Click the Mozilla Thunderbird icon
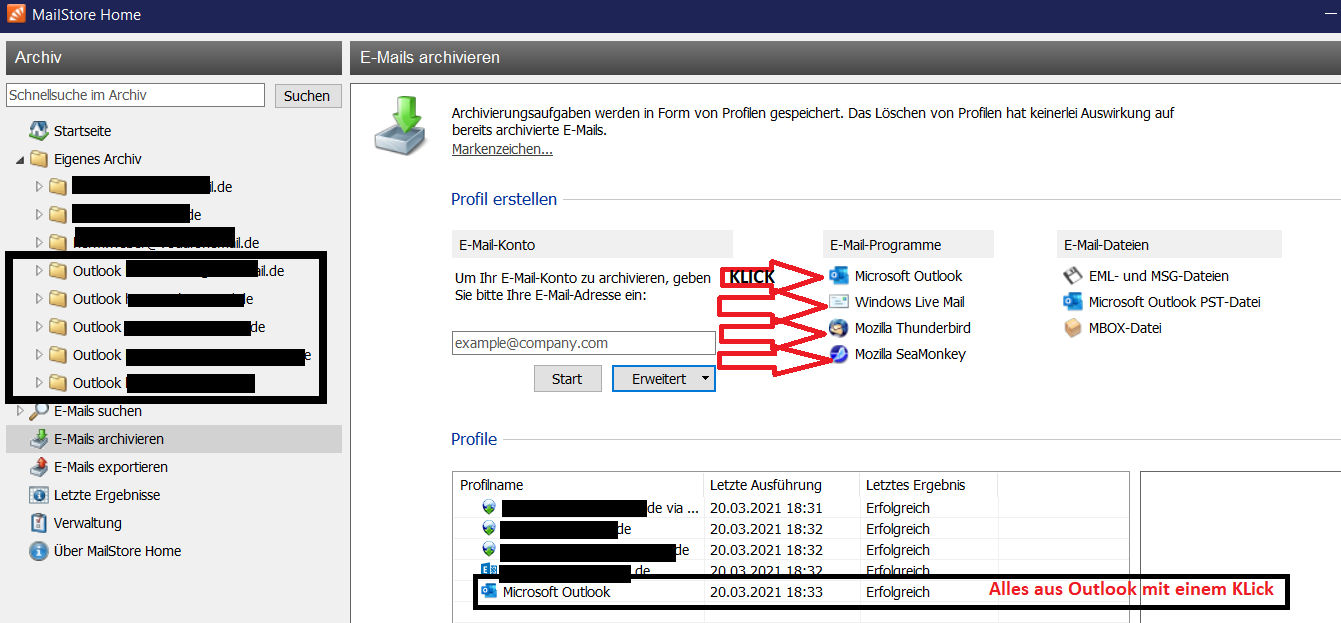Image resolution: width=1341 pixels, height=623 pixels. [x=839, y=328]
